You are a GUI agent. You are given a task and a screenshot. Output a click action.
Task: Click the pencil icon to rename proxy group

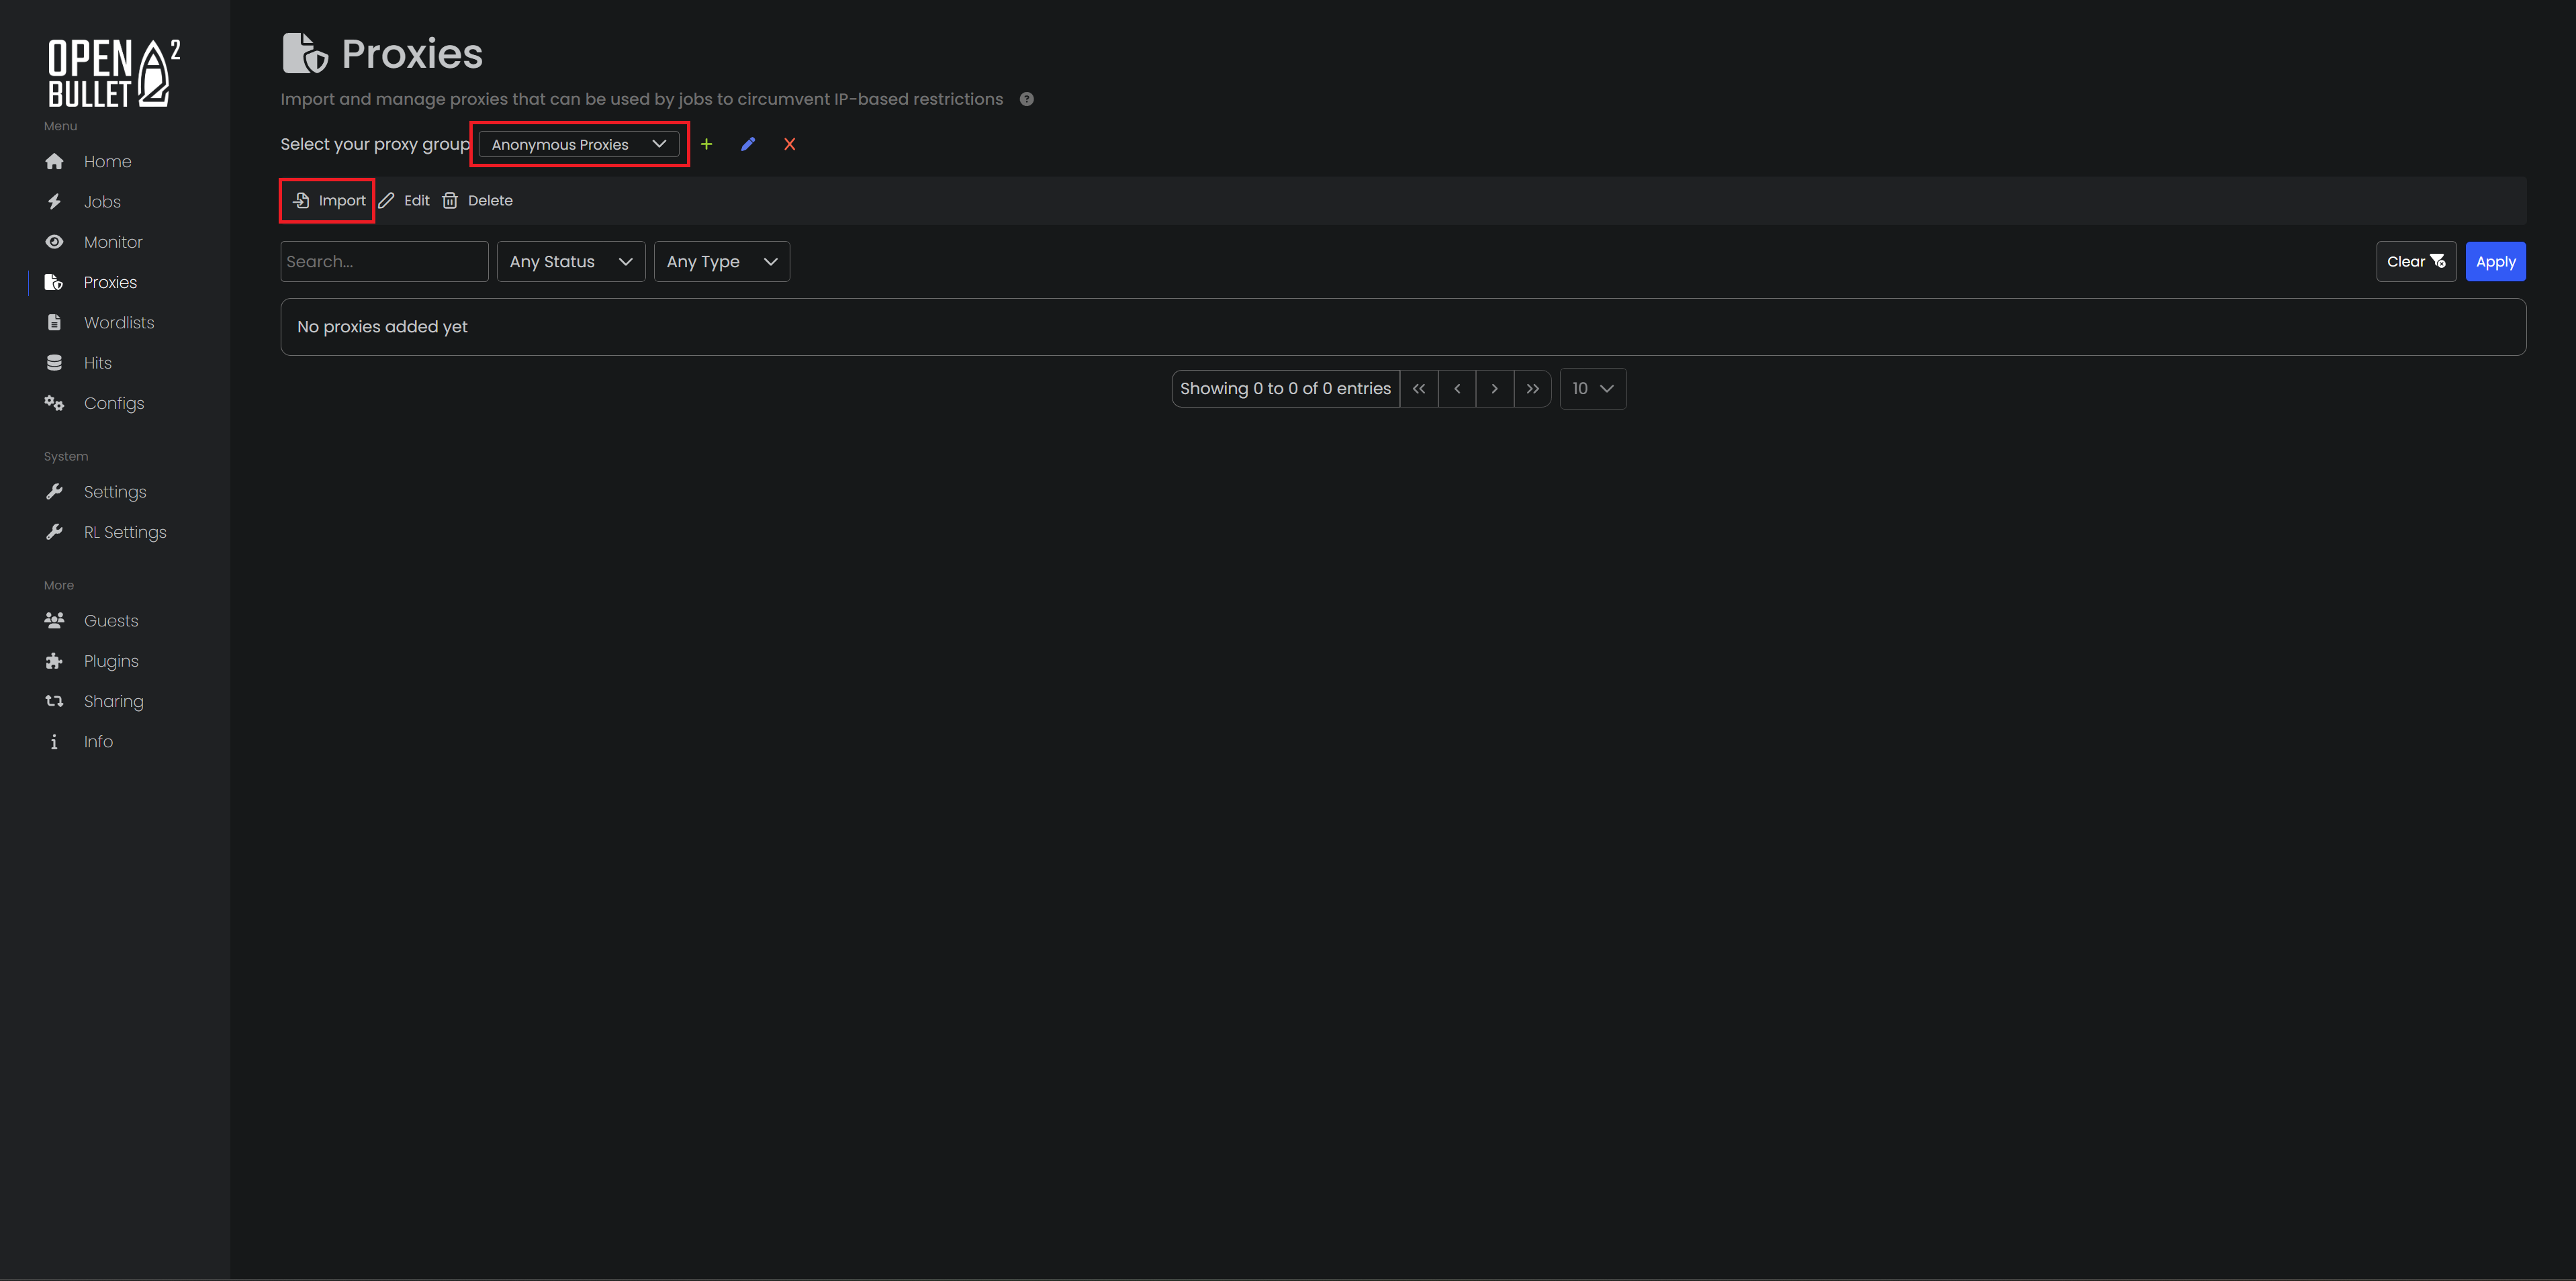click(748, 144)
